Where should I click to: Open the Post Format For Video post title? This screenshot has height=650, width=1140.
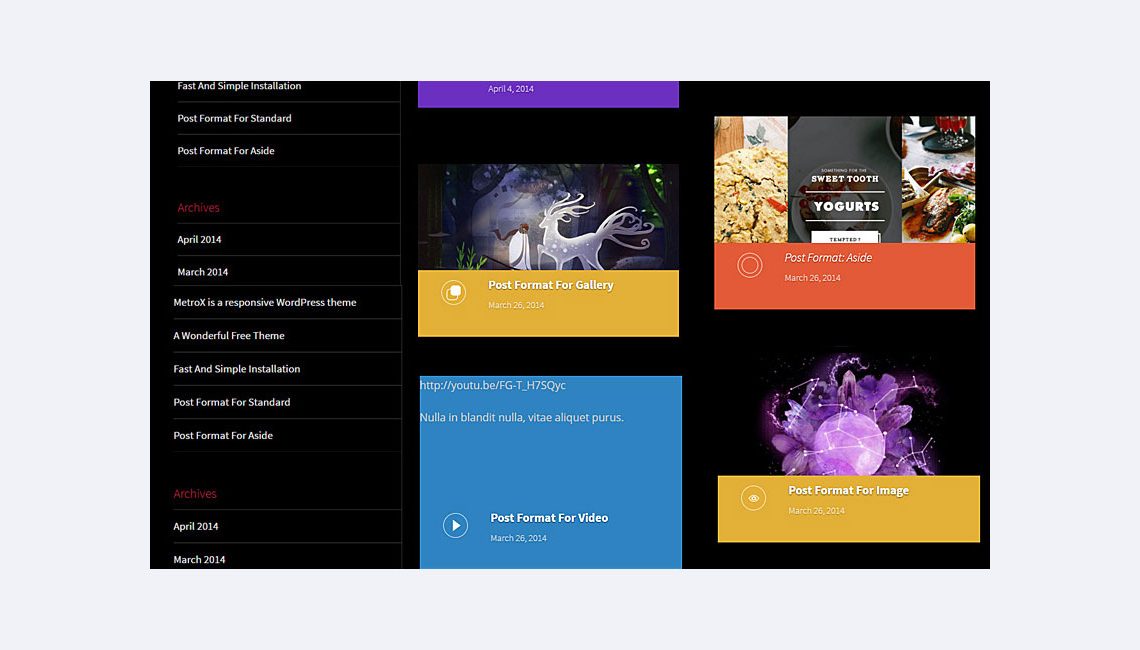click(x=549, y=518)
